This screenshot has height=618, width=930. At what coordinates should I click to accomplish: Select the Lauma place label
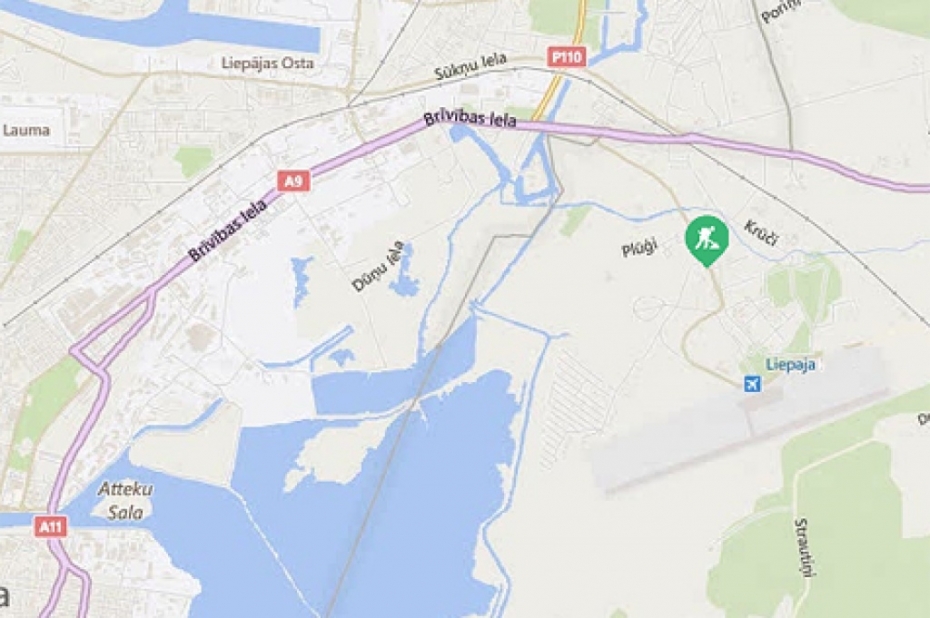(x=26, y=130)
